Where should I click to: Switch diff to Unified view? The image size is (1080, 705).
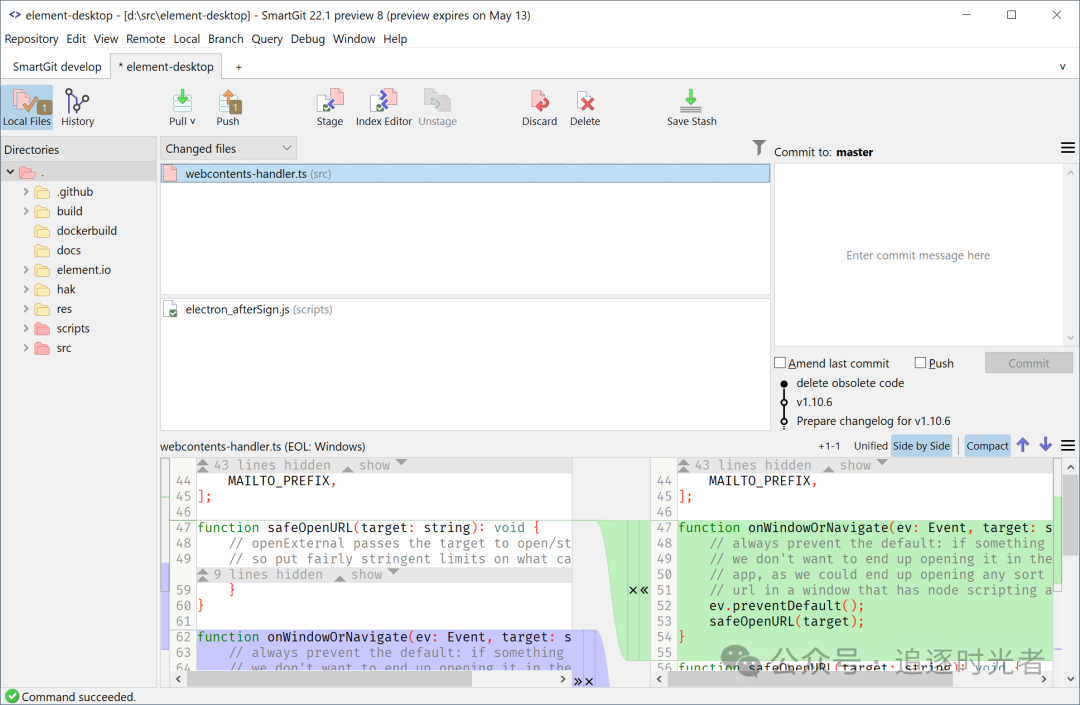click(x=870, y=446)
